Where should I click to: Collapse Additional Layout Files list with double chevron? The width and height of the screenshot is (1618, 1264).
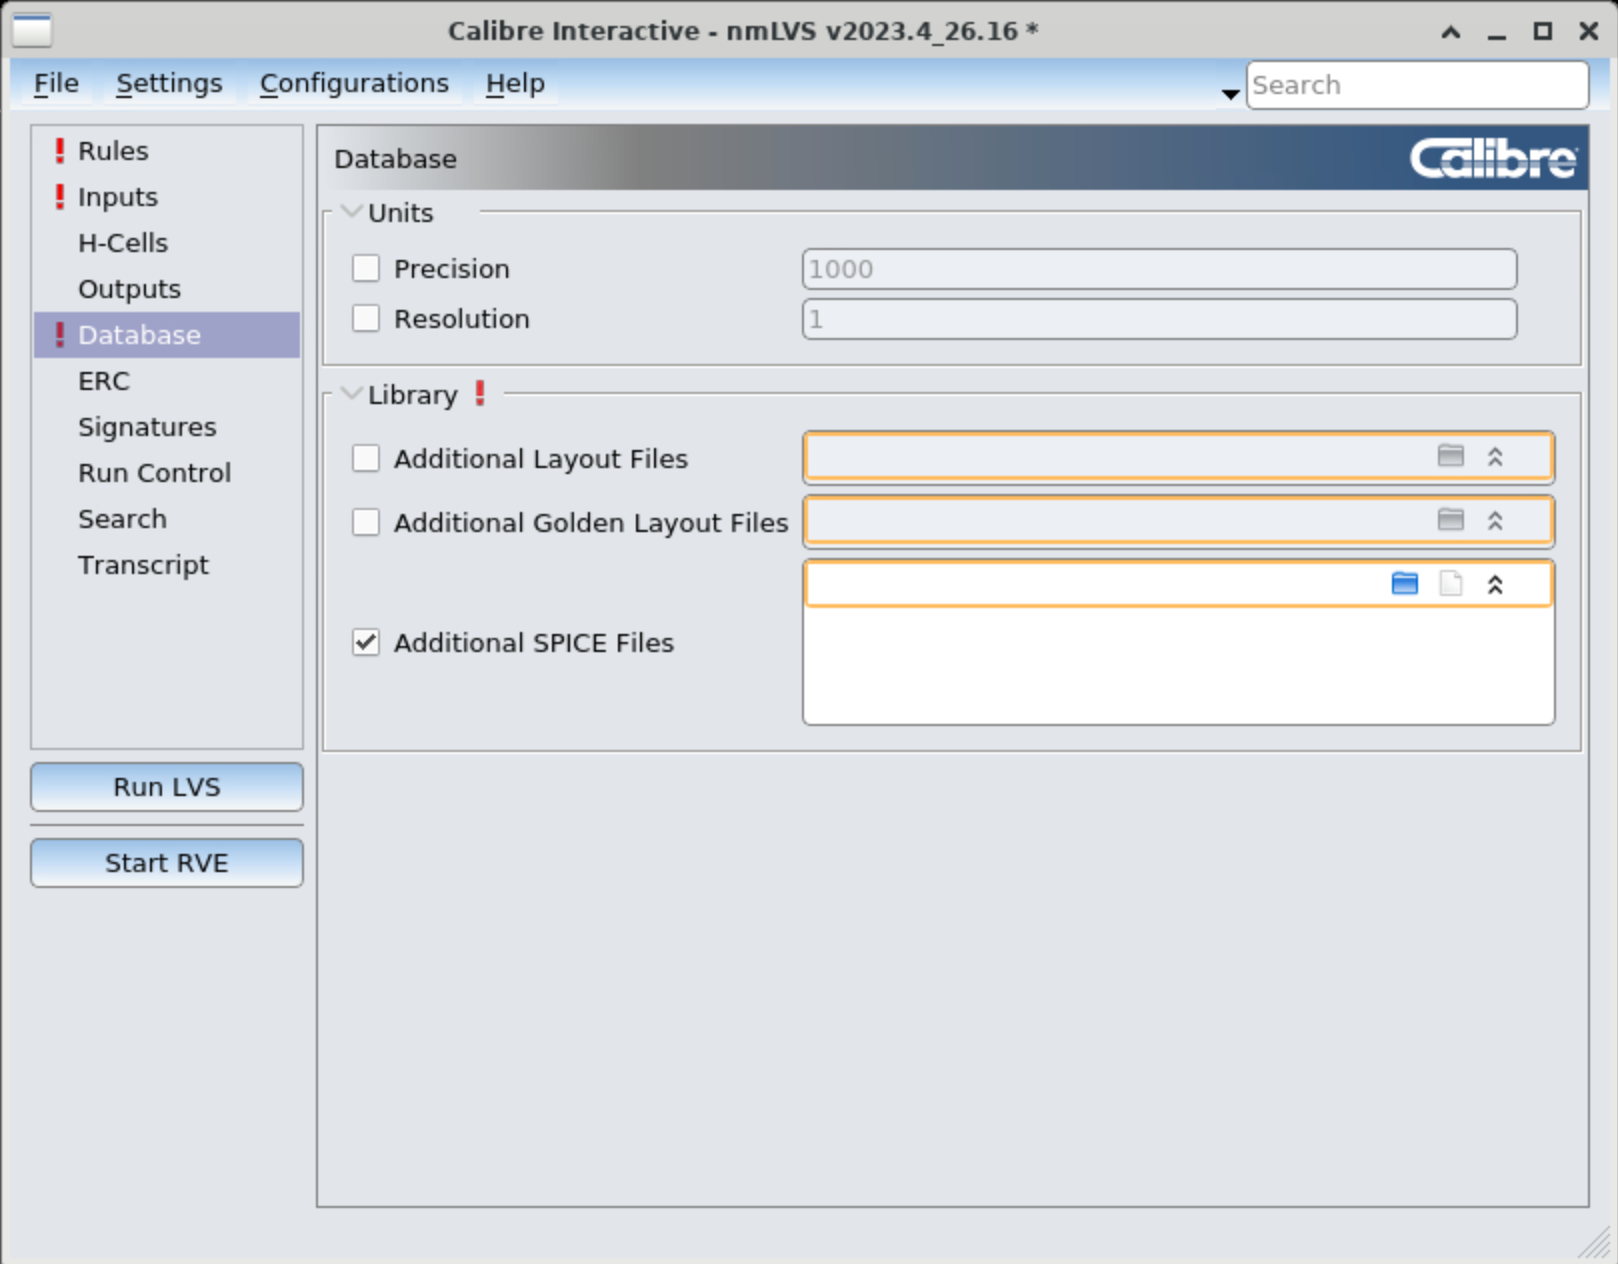click(1495, 457)
